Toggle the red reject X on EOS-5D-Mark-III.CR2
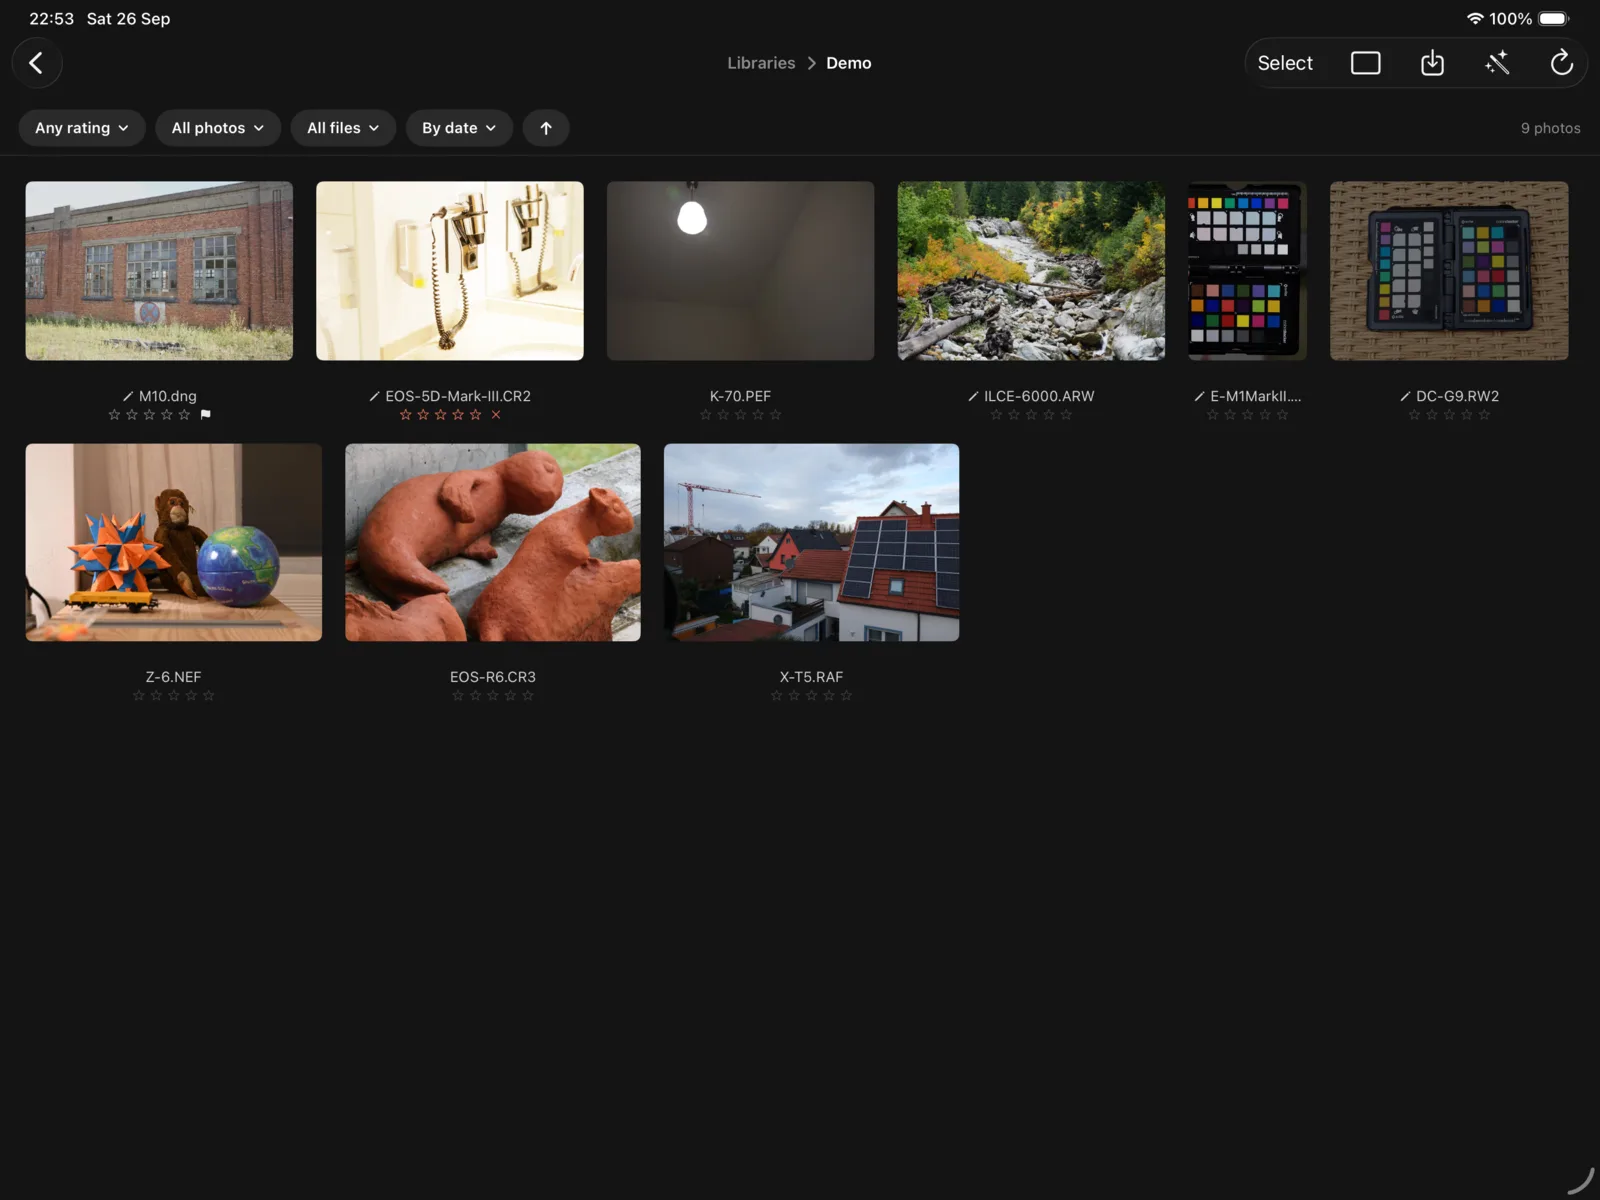The image size is (1600, 1200). point(496,414)
